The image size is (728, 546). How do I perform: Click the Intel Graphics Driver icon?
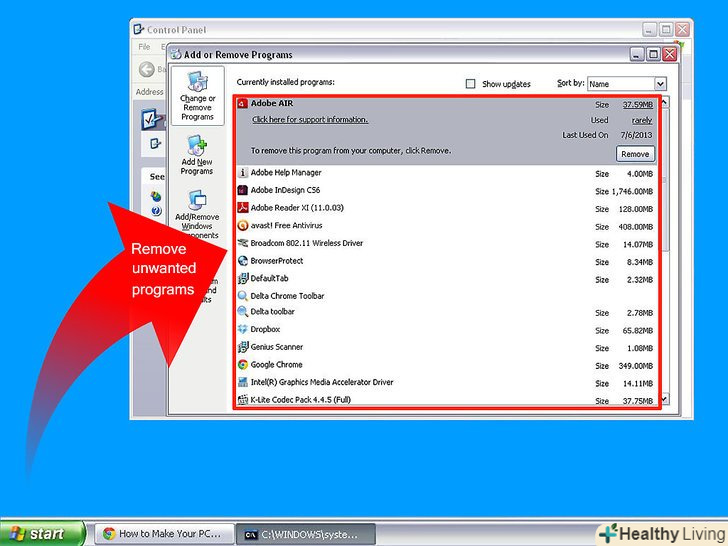click(x=242, y=382)
